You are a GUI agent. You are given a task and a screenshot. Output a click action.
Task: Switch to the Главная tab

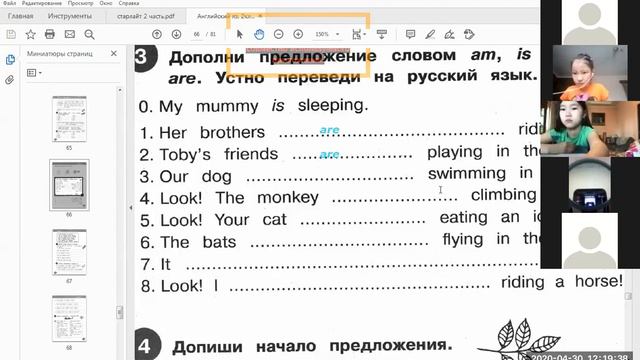point(20,16)
